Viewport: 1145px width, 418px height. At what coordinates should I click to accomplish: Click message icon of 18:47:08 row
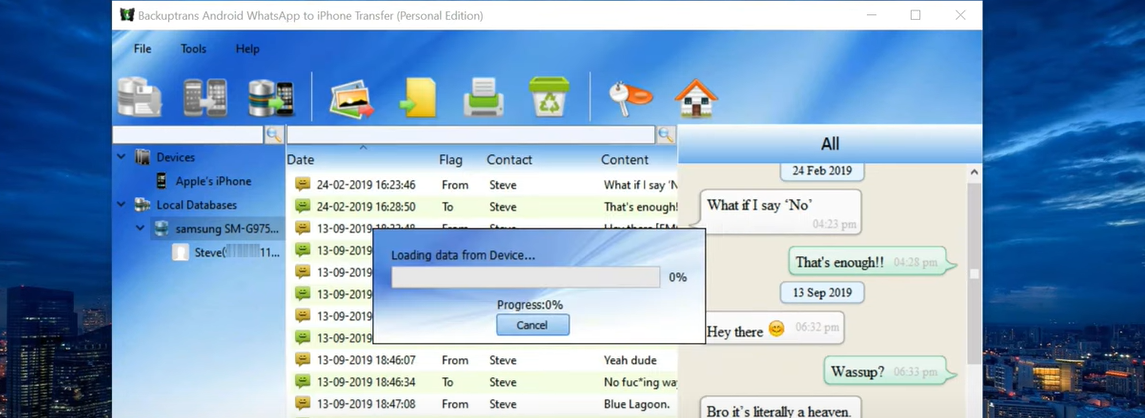click(302, 403)
